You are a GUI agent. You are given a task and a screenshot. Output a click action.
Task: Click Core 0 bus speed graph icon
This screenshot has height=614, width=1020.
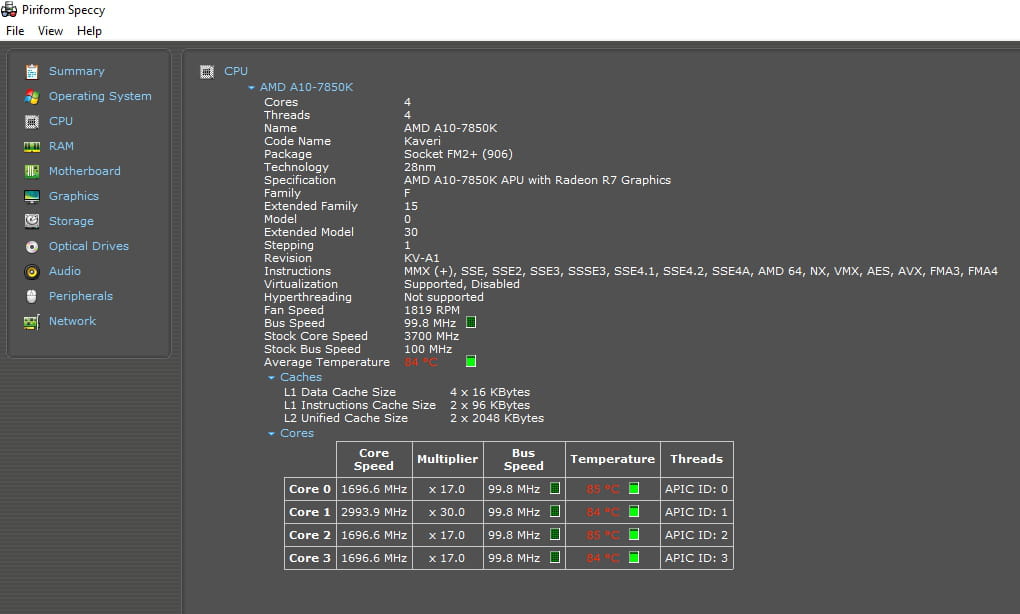pyautogui.click(x=555, y=488)
